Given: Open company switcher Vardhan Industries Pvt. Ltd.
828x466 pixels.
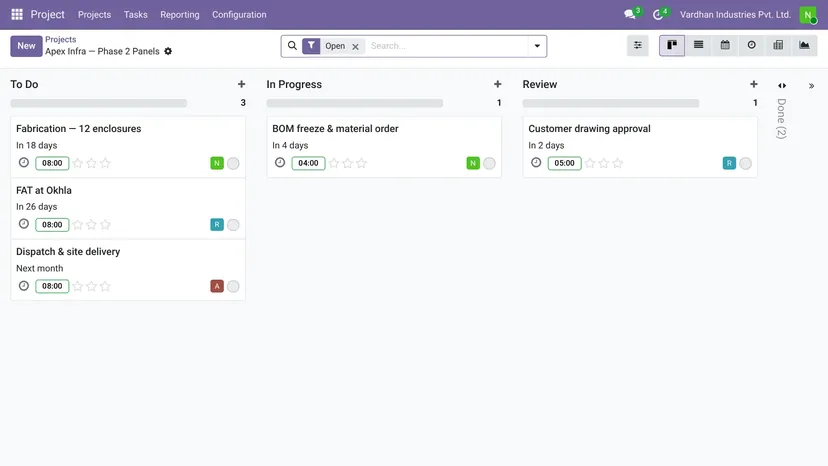Looking at the screenshot, I should point(735,15).
